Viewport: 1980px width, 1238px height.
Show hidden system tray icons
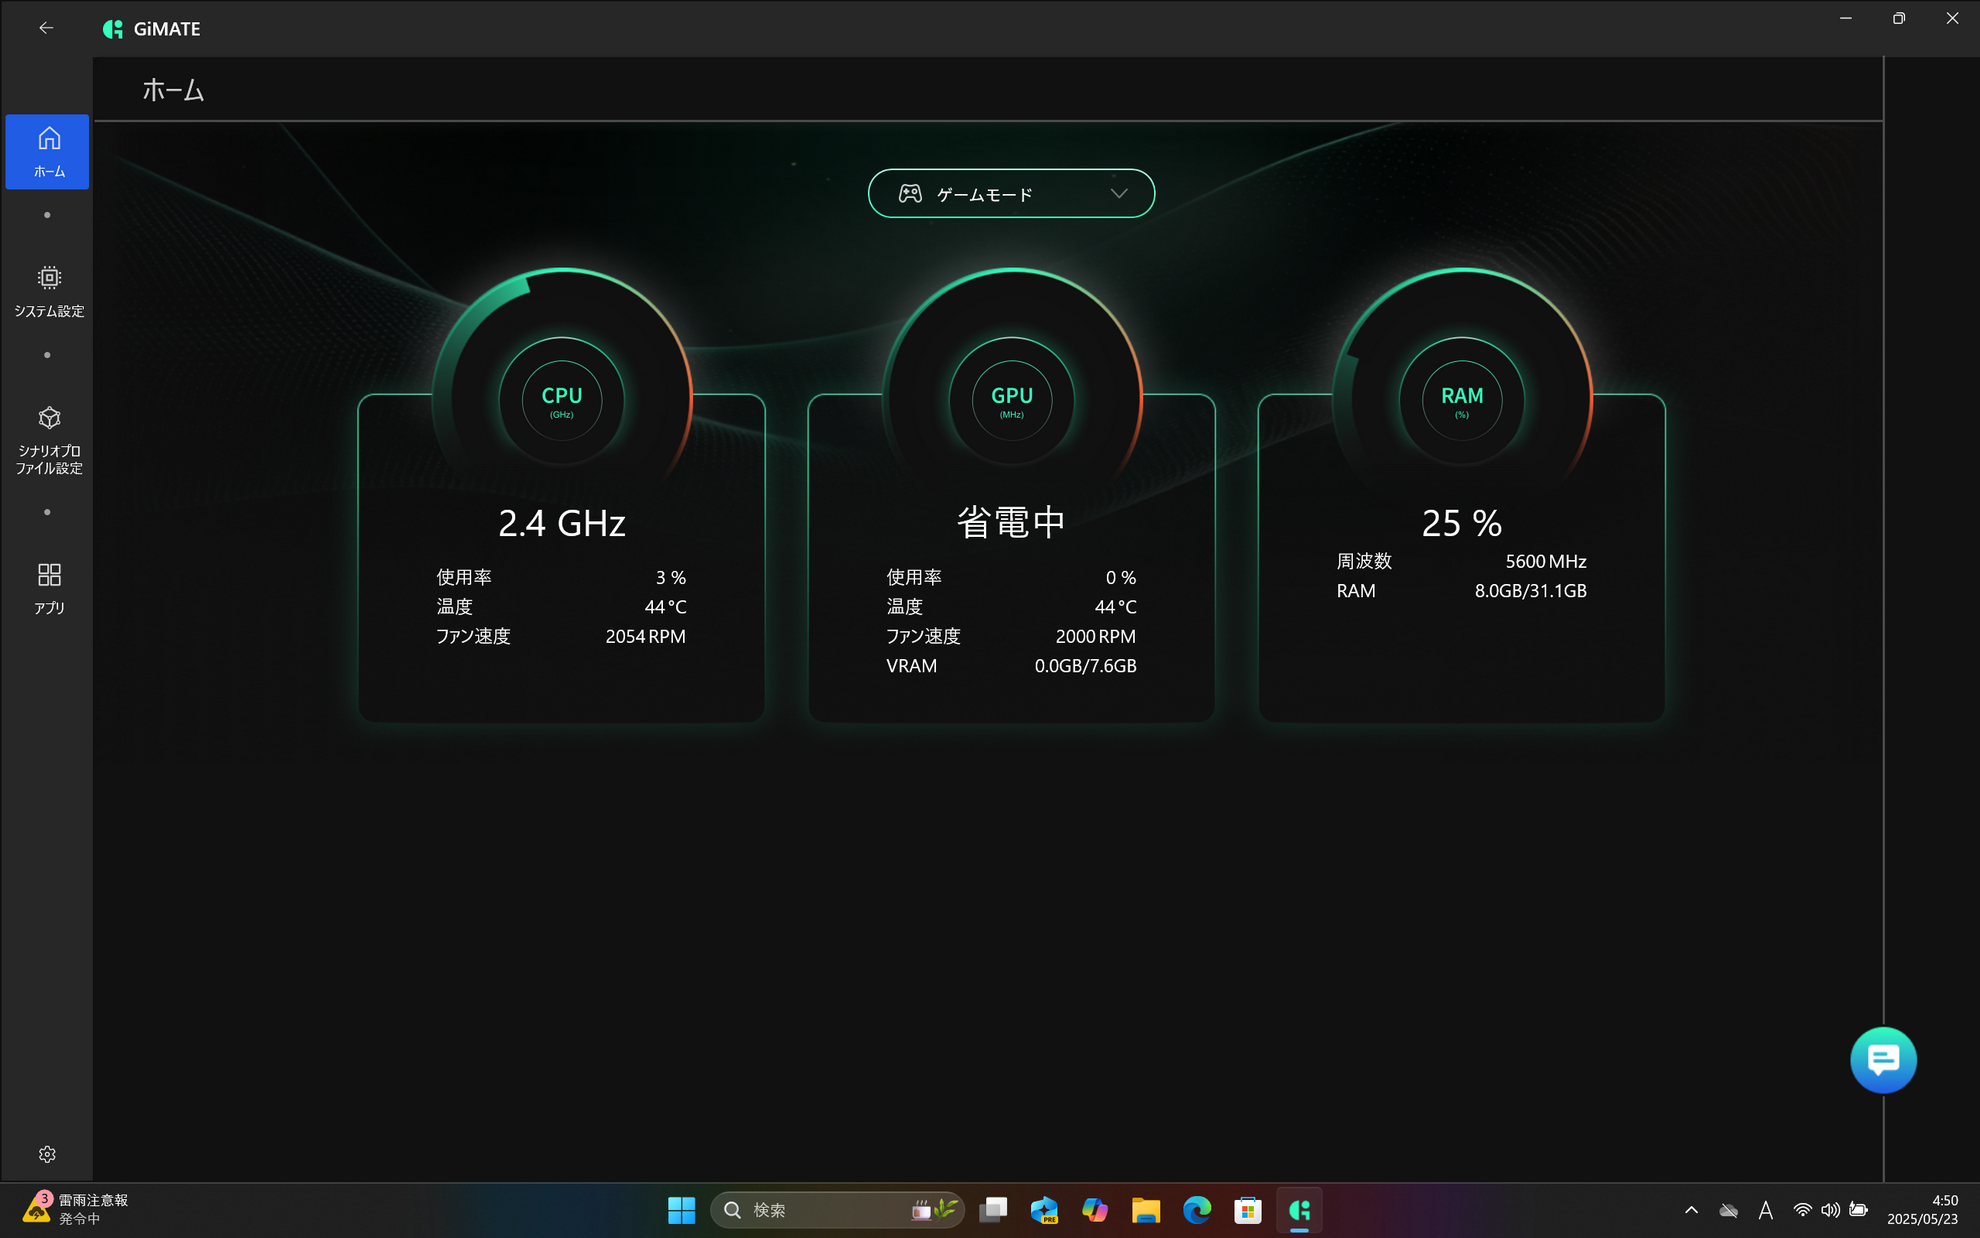[x=1691, y=1210]
